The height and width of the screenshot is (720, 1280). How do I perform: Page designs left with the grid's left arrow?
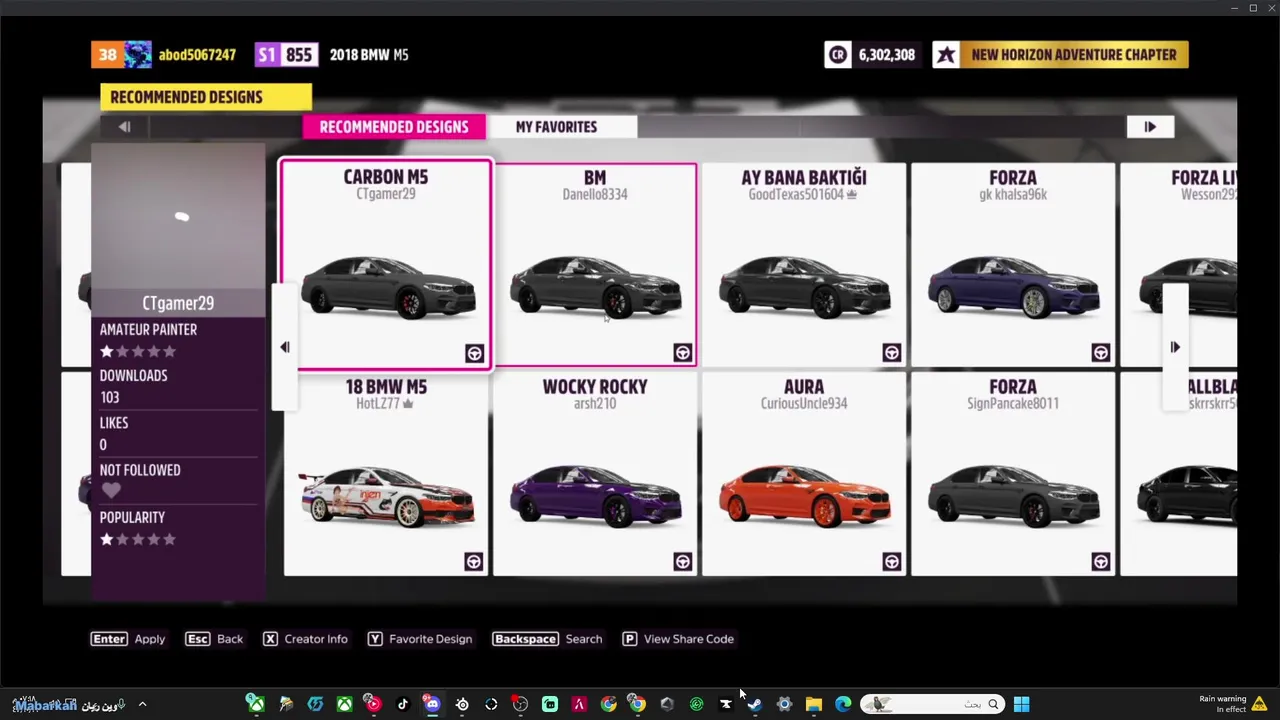coord(284,347)
